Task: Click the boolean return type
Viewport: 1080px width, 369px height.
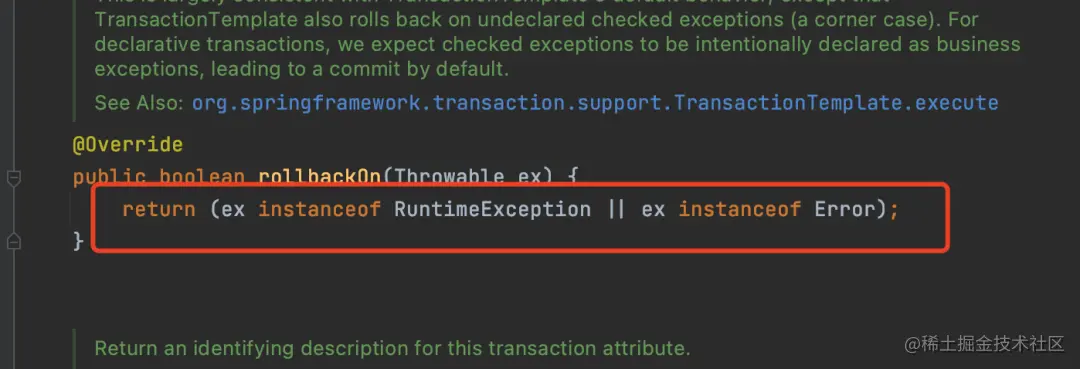Action: pos(202,177)
